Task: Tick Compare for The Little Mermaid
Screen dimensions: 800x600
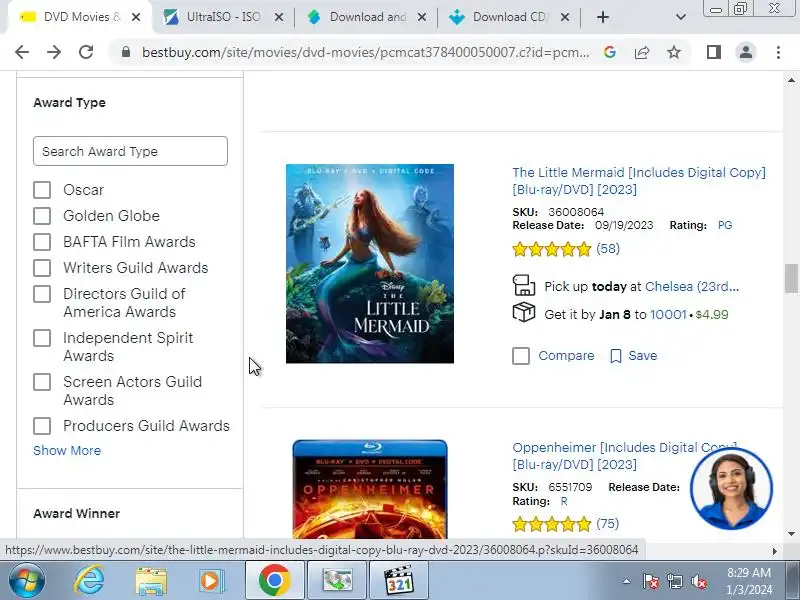Action: pos(521,356)
